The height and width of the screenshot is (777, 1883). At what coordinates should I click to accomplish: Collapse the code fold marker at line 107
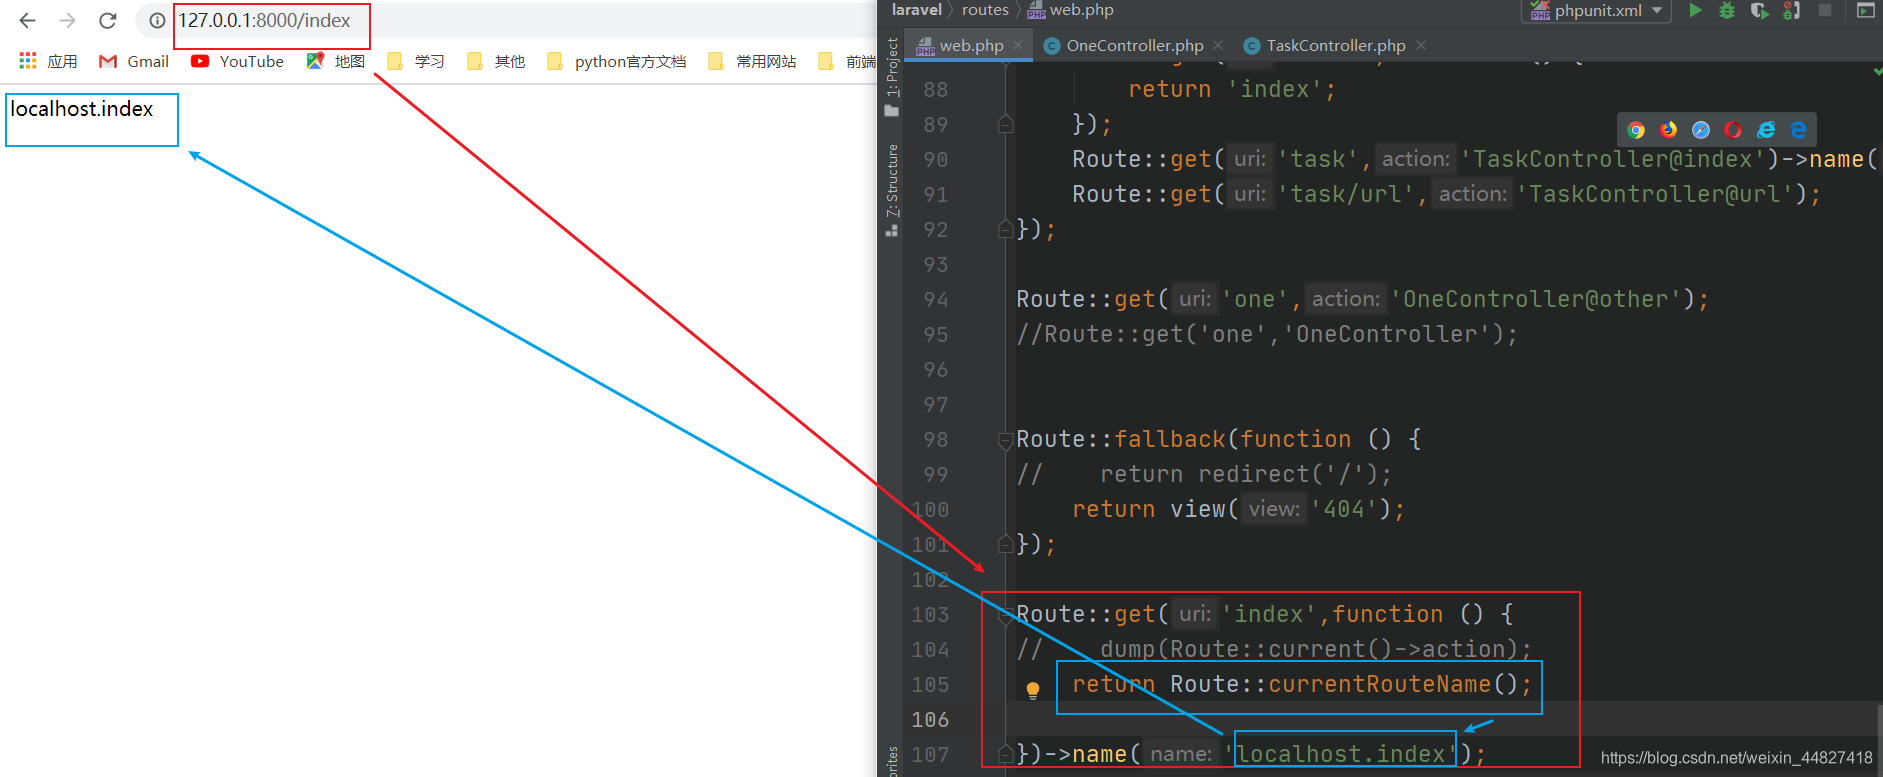(x=1006, y=754)
